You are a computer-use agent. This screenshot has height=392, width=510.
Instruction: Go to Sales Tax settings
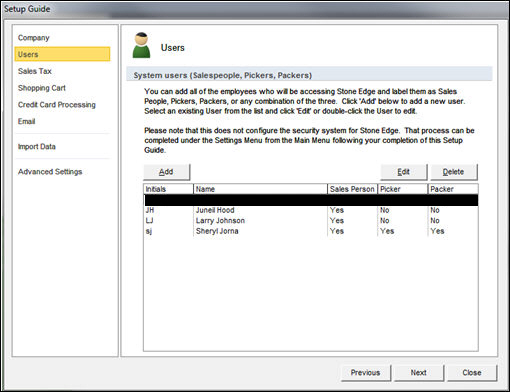[35, 71]
